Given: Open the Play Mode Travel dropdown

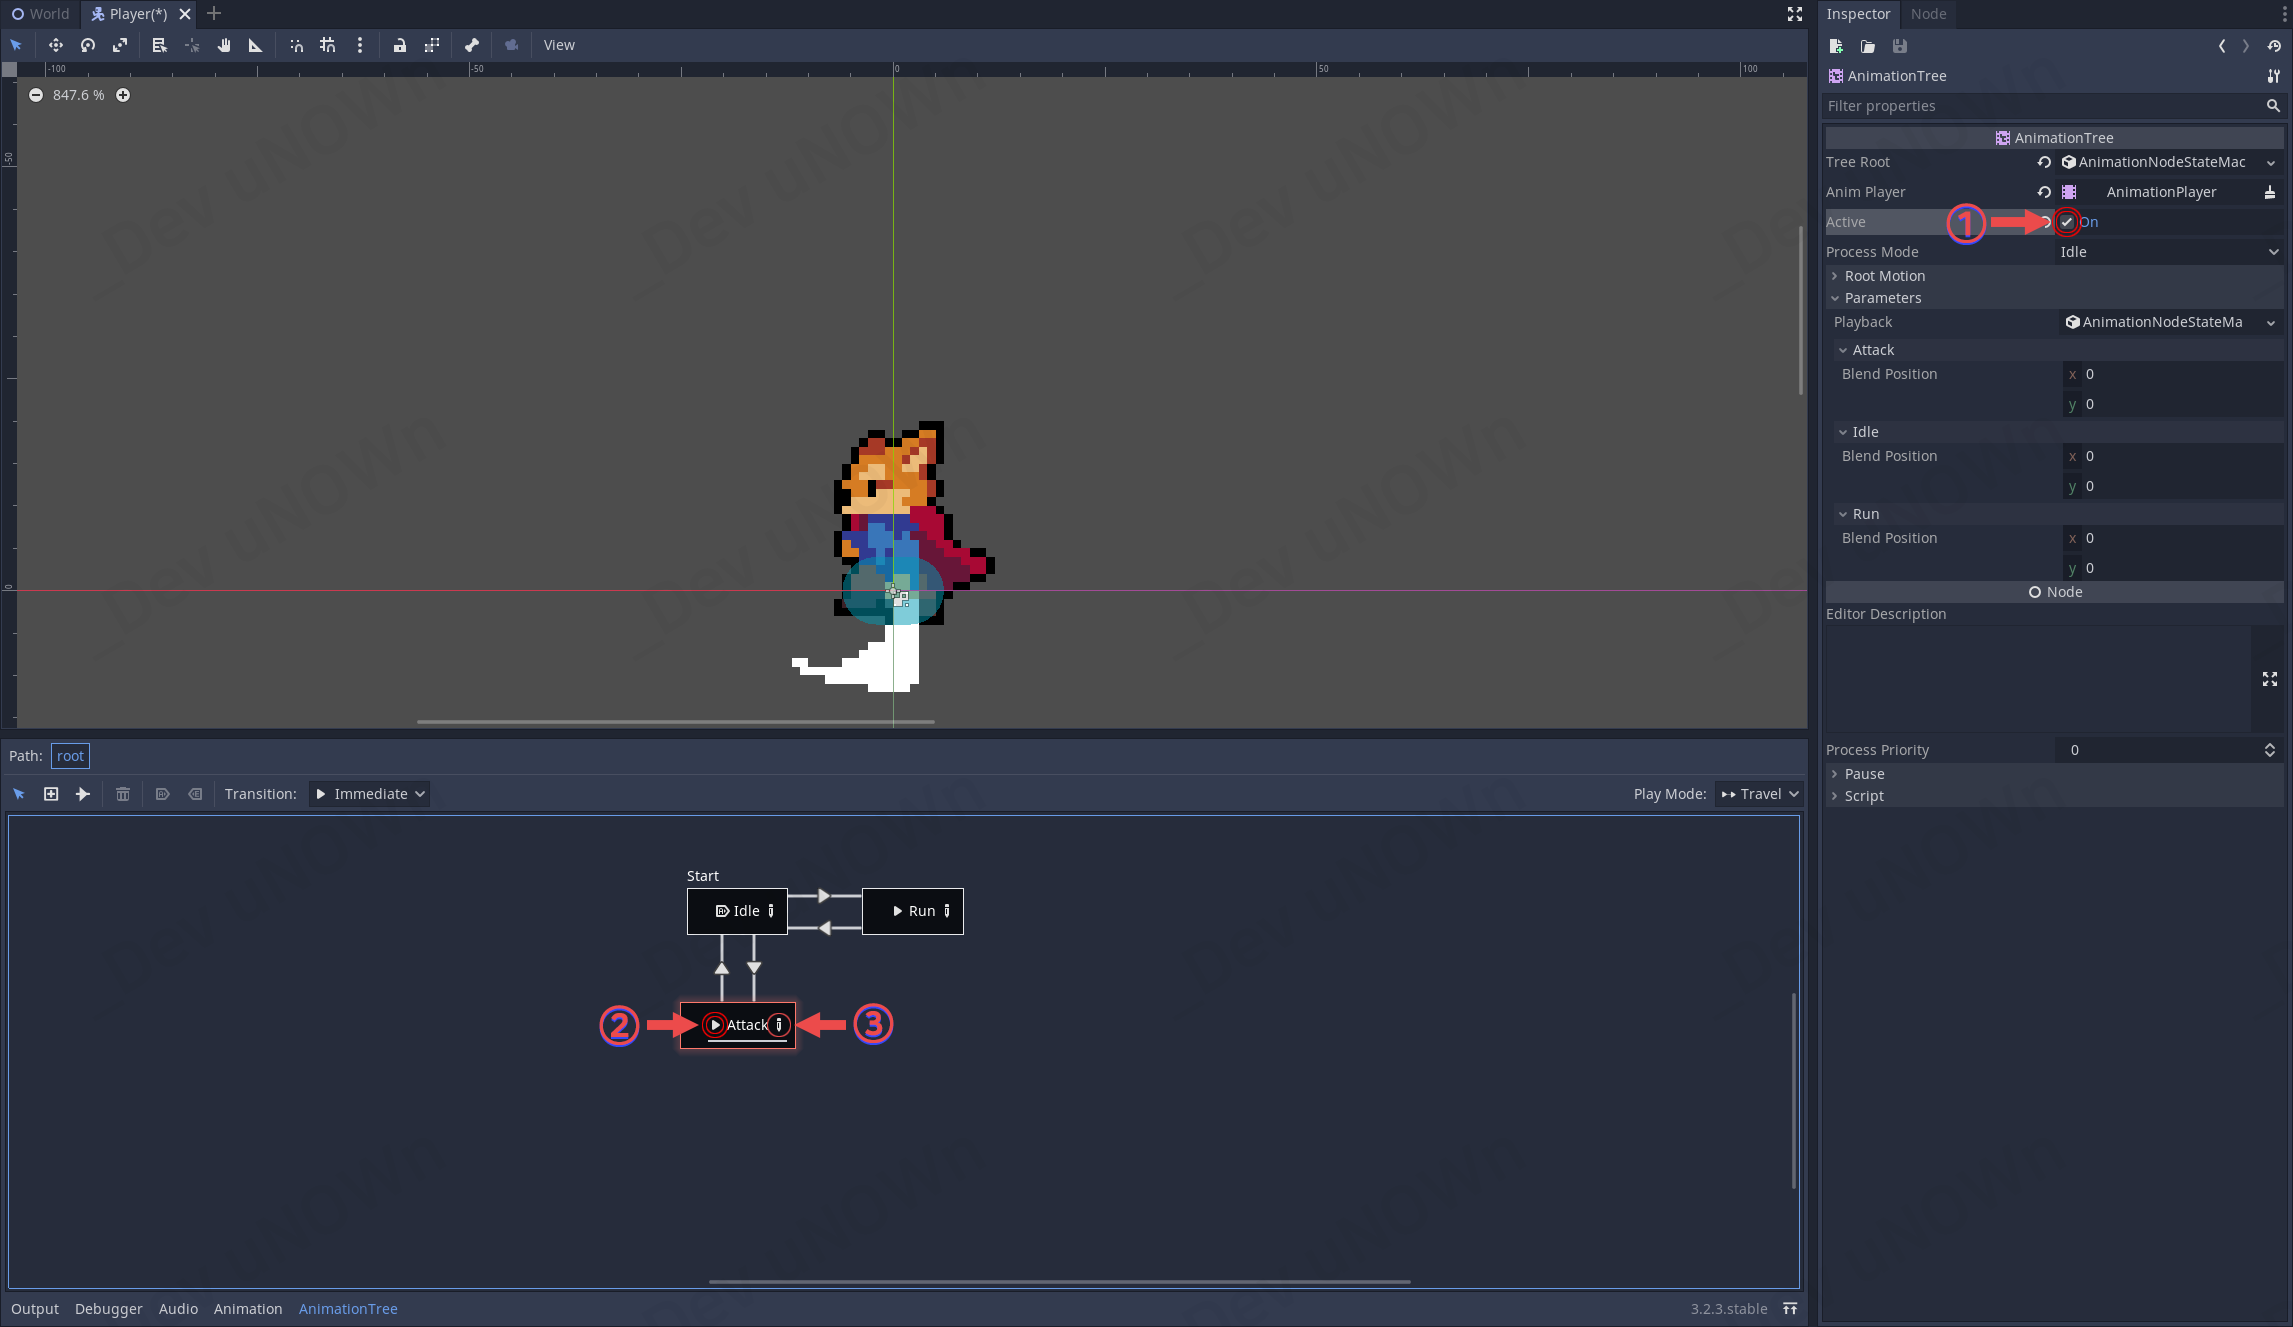Looking at the screenshot, I should [x=1759, y=794].
